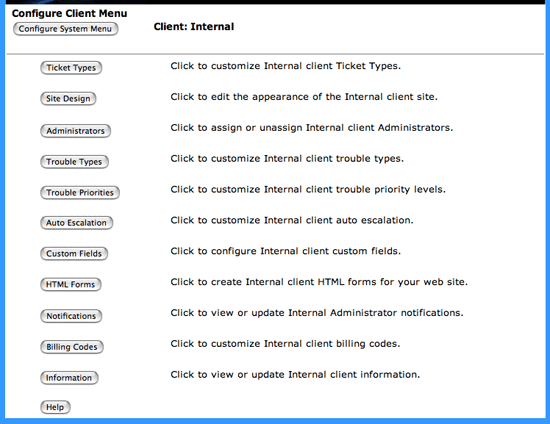This screenshot has width=550, height=424.
Task: Click the Trouble Priorities button
Action: tap(80, 193)
